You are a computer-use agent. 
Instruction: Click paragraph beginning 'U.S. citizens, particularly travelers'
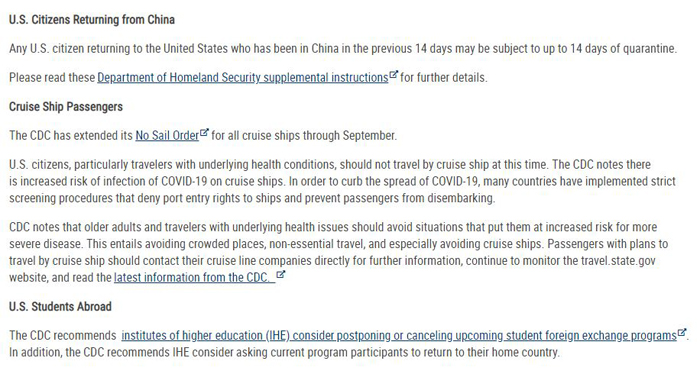click(x=342, y=182)
